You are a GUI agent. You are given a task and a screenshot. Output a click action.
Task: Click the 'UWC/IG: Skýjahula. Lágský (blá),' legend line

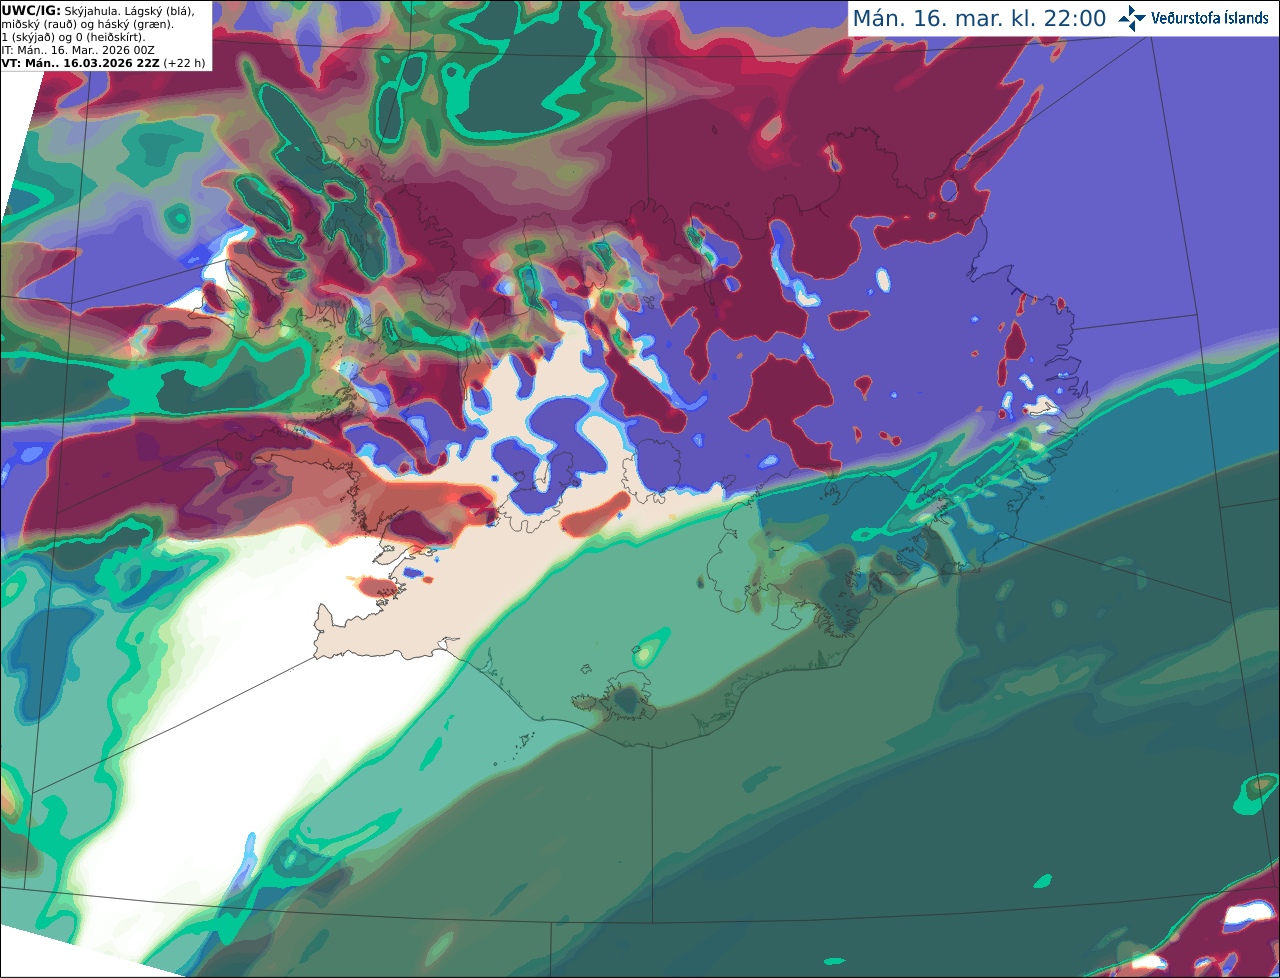click(x=98, y=10)
